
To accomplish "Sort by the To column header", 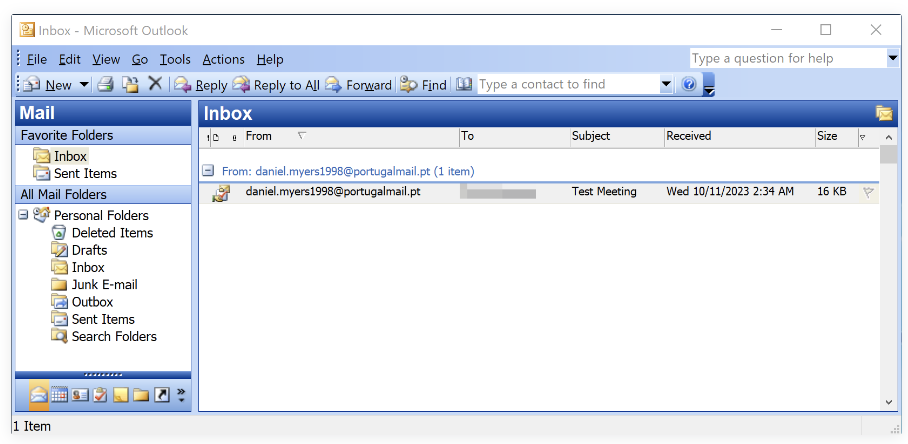I will pyautogui.click(x=515, y=137).
